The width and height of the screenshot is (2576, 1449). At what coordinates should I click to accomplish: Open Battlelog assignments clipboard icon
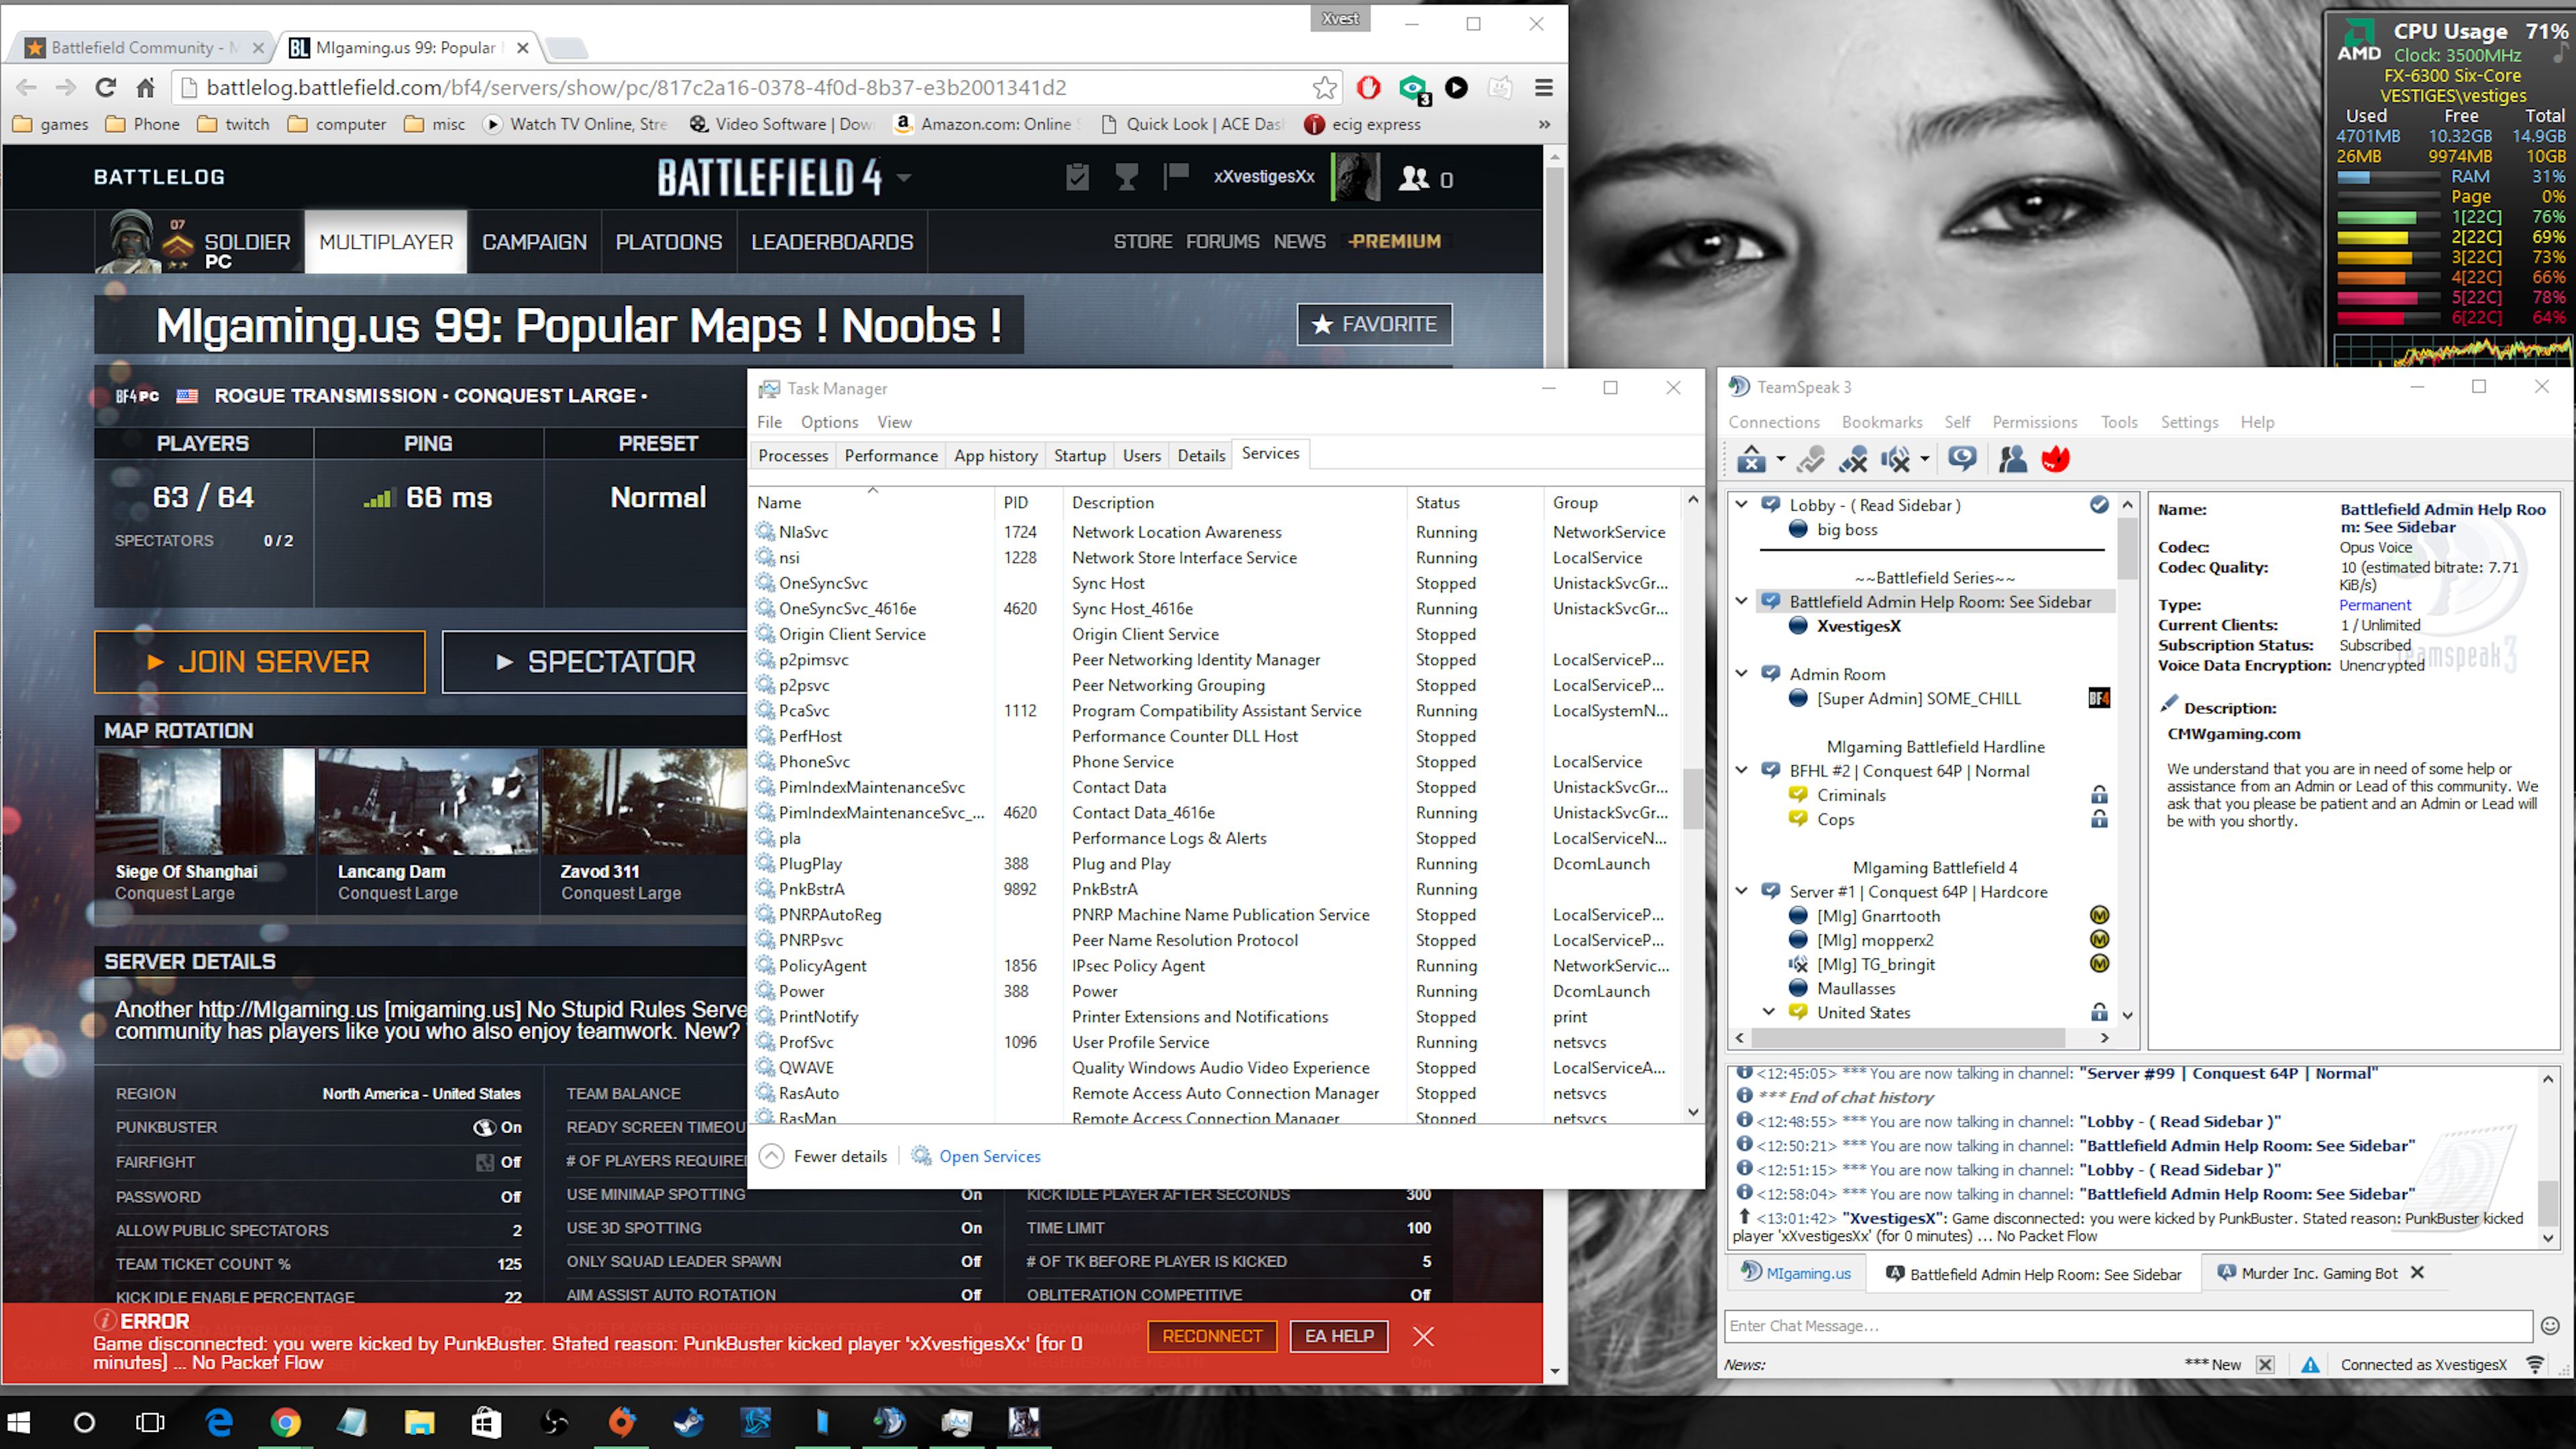click(x=1076, y=177)
